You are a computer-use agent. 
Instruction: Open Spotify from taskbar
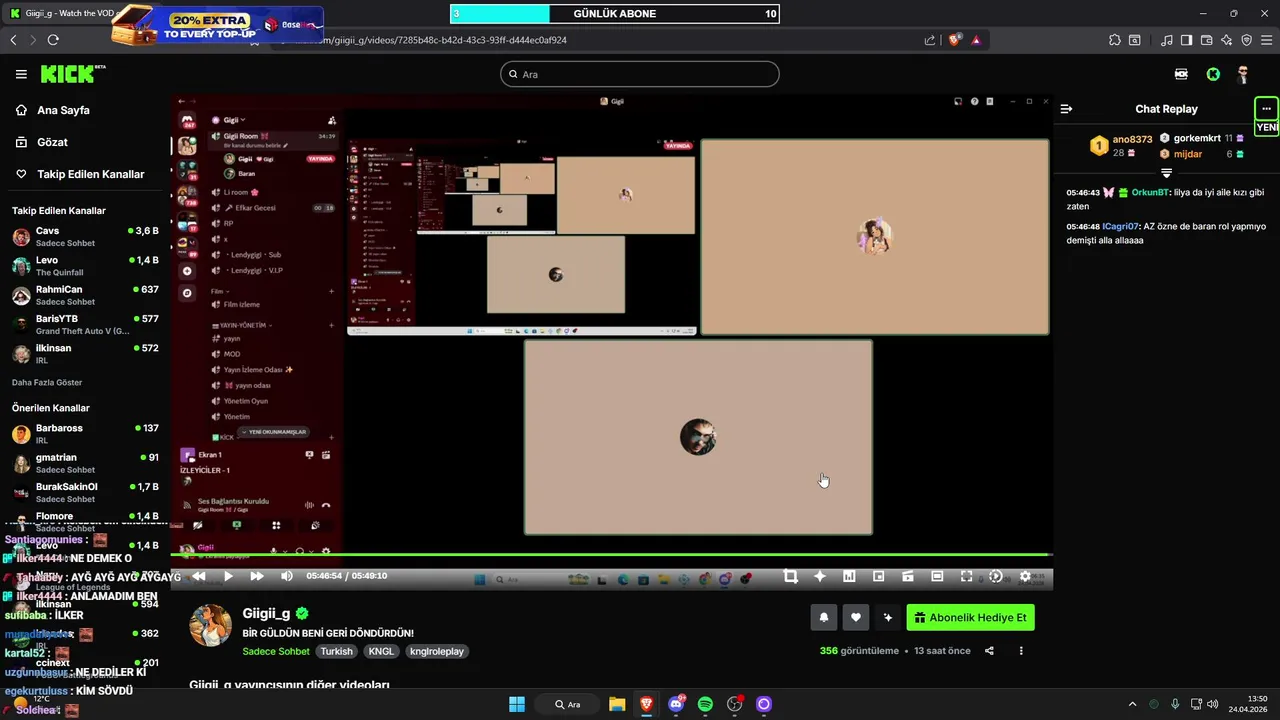[x=705, y=704]
